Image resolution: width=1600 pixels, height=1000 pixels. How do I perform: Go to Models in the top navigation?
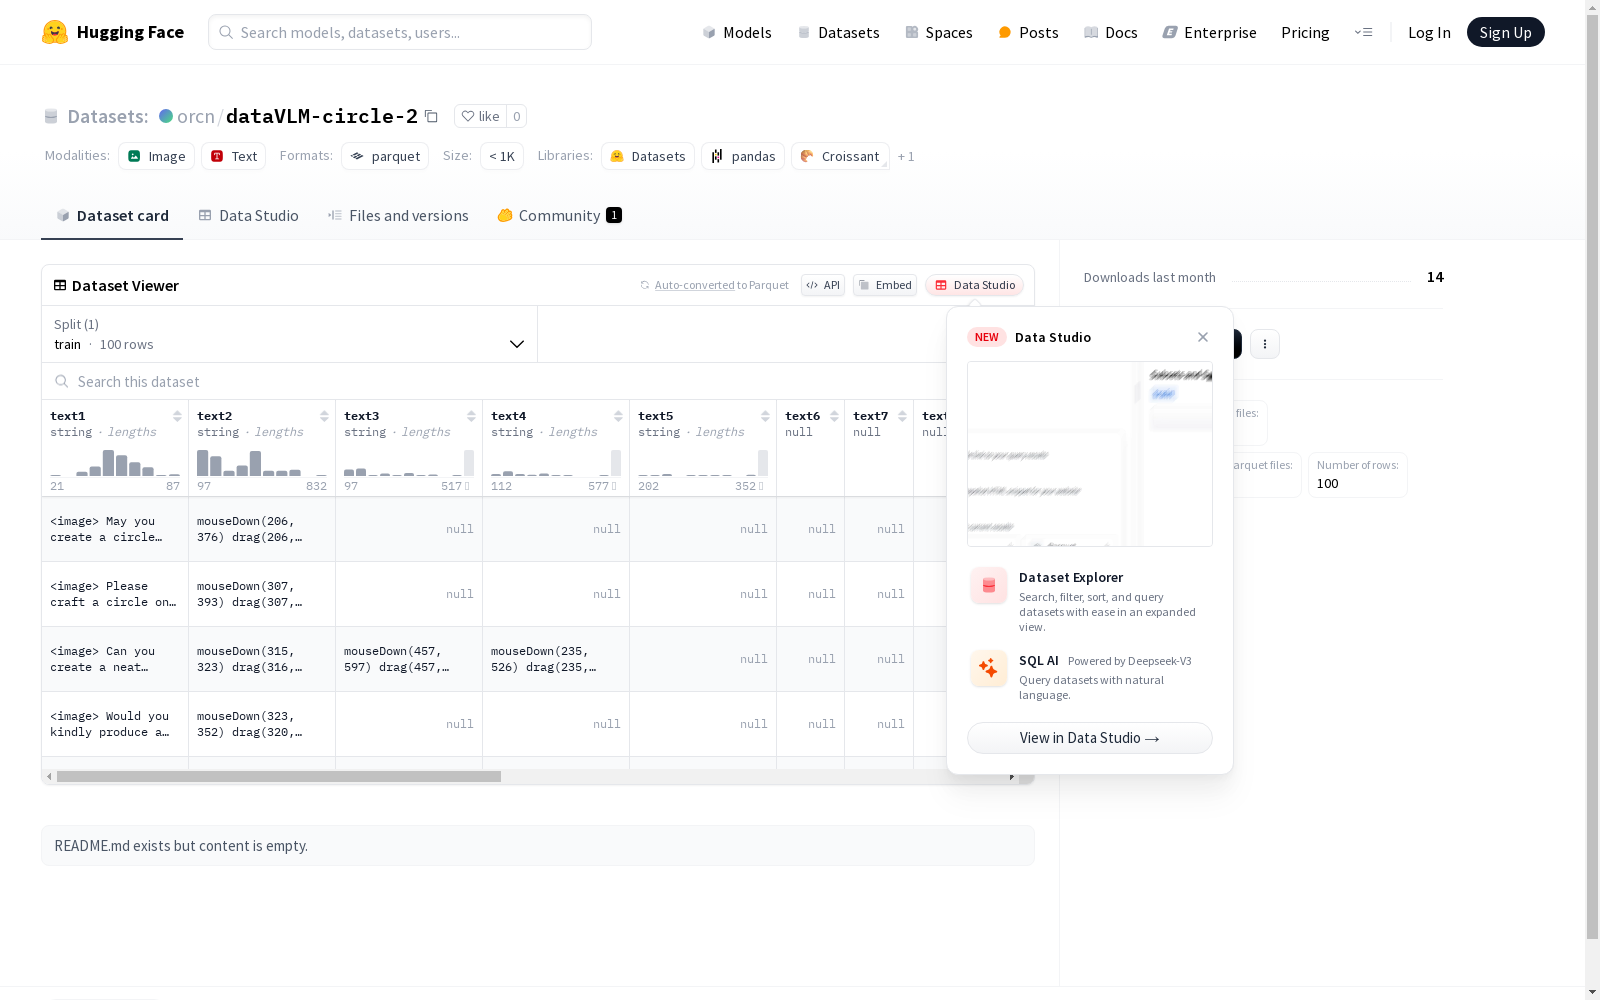point(737,32)
